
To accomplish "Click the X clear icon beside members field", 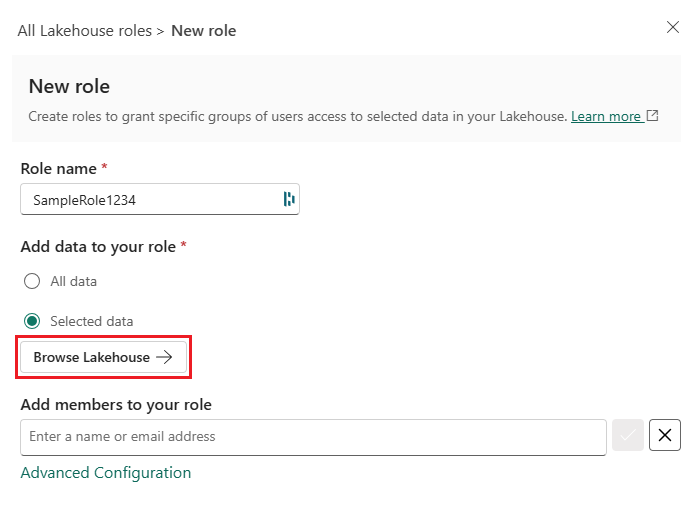I will pos(665,435).
